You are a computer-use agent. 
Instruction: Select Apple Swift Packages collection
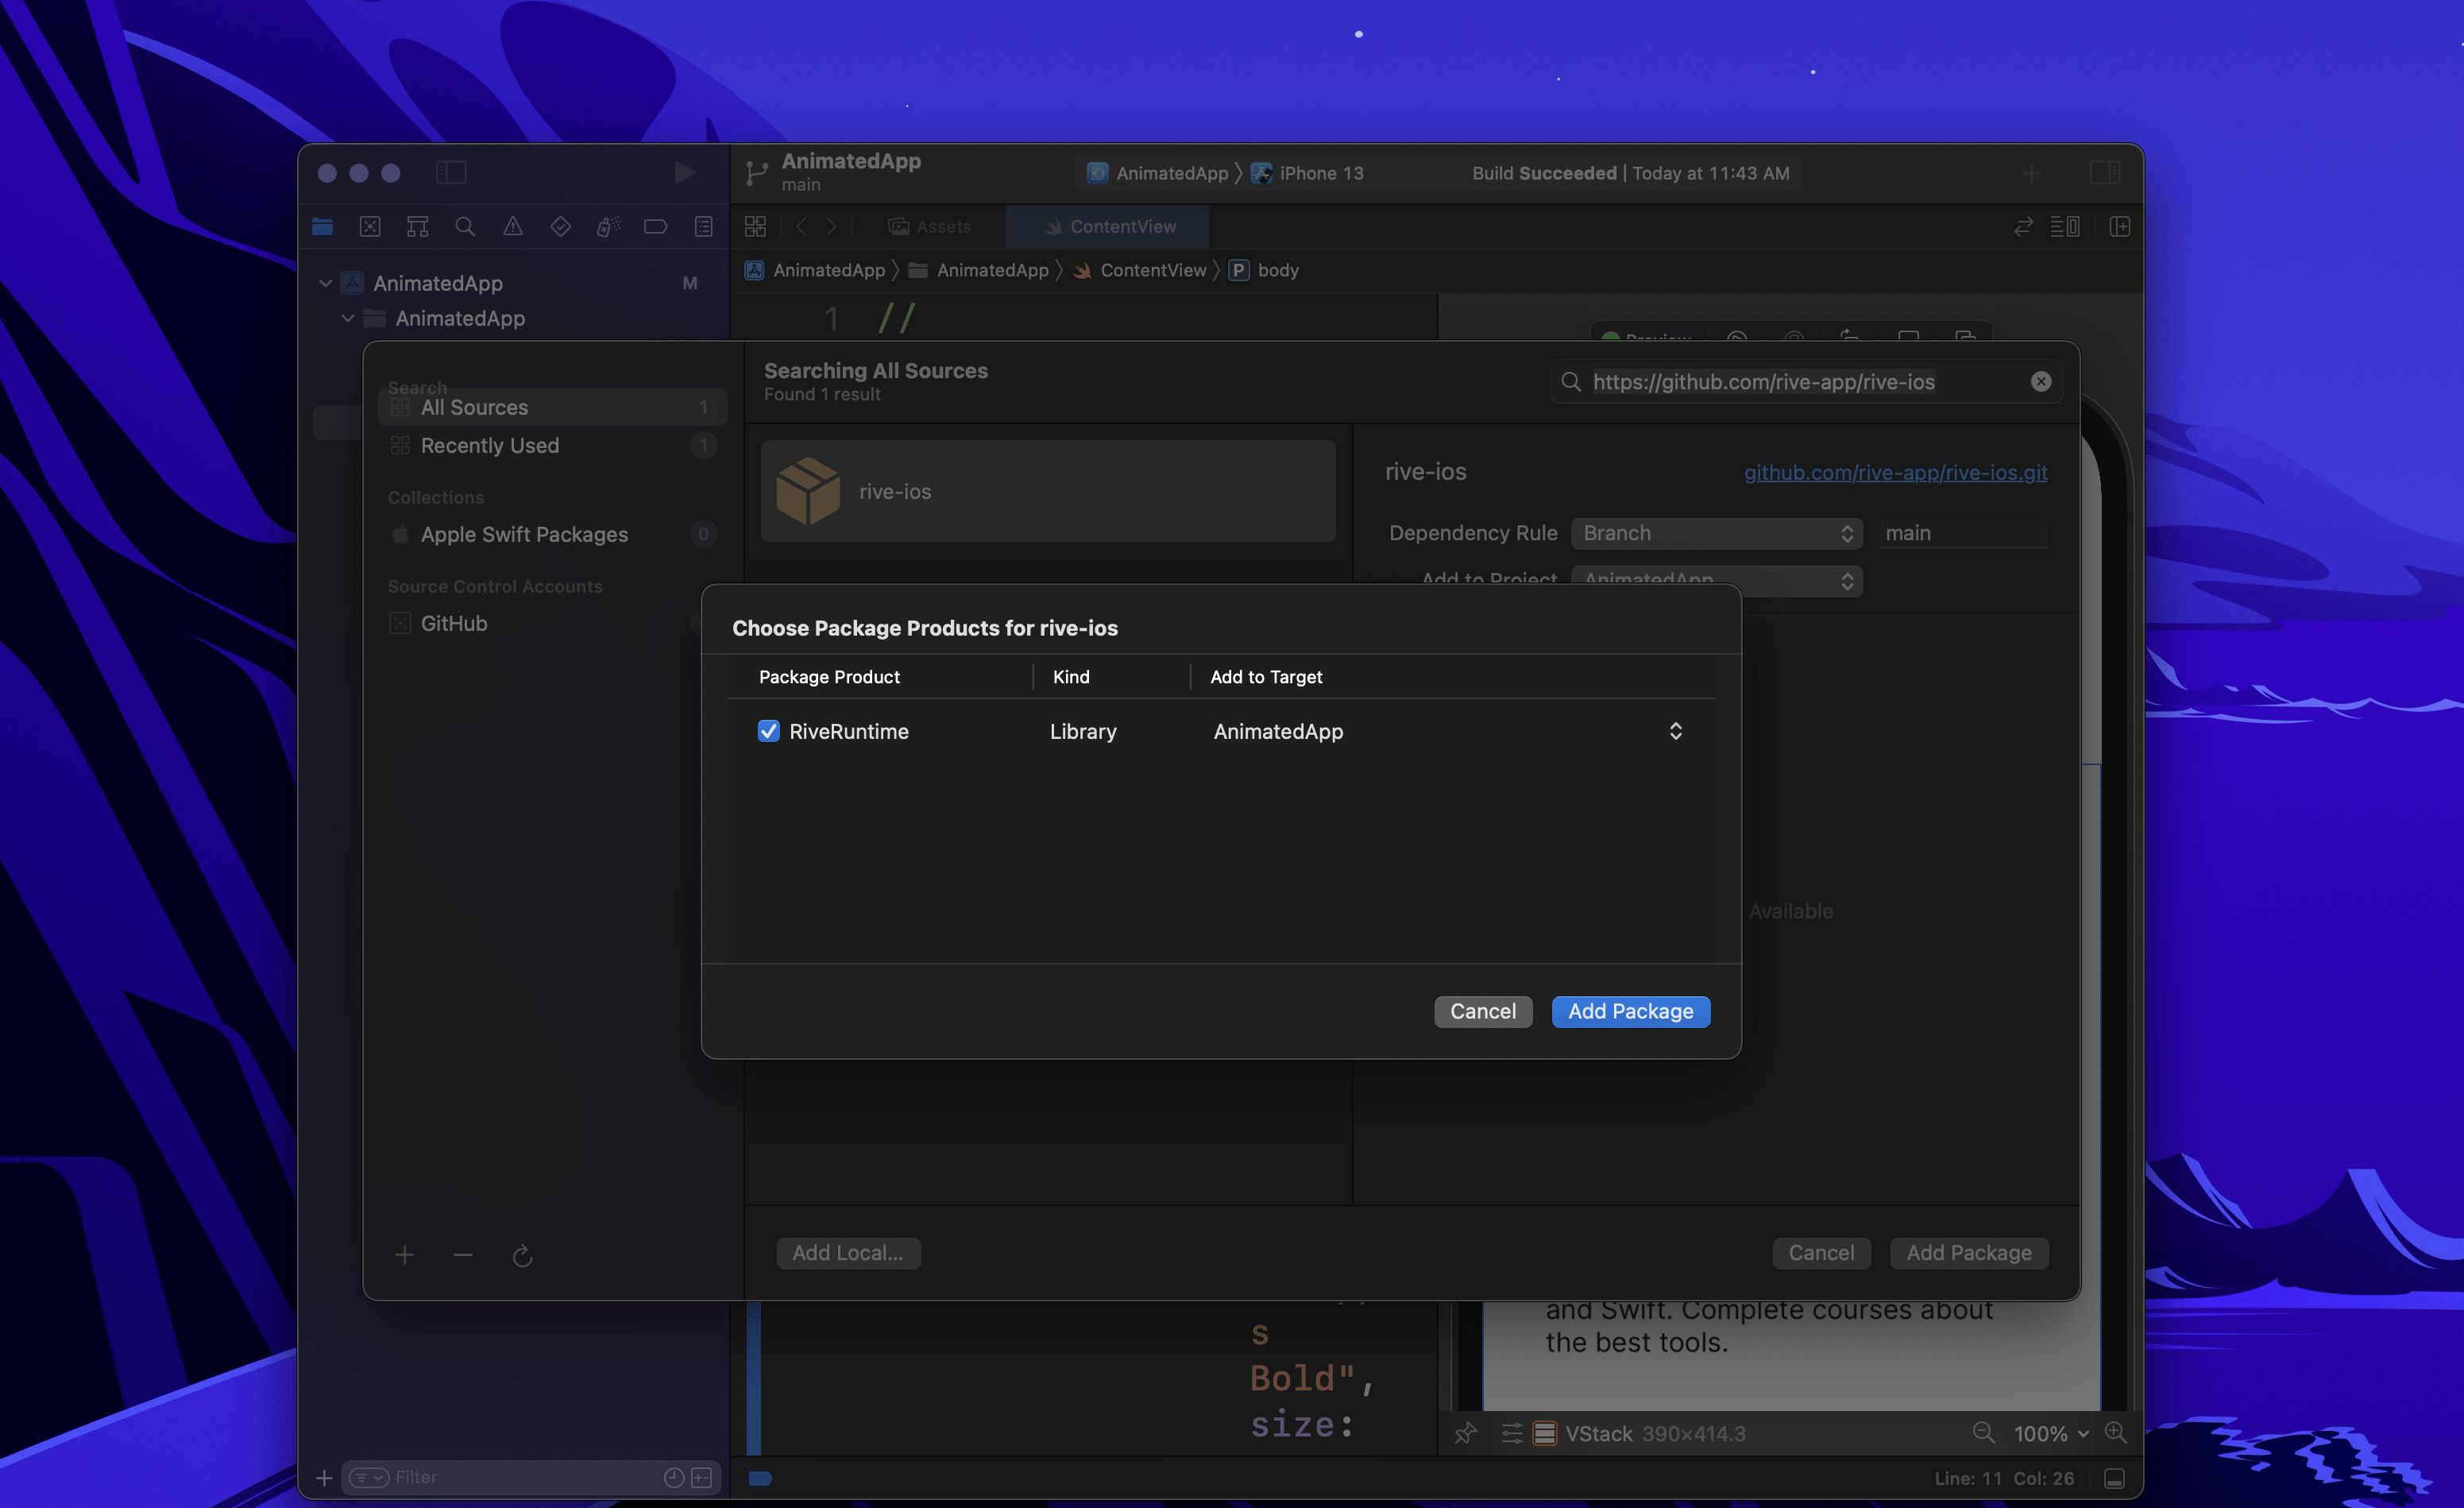click(524, 534)
